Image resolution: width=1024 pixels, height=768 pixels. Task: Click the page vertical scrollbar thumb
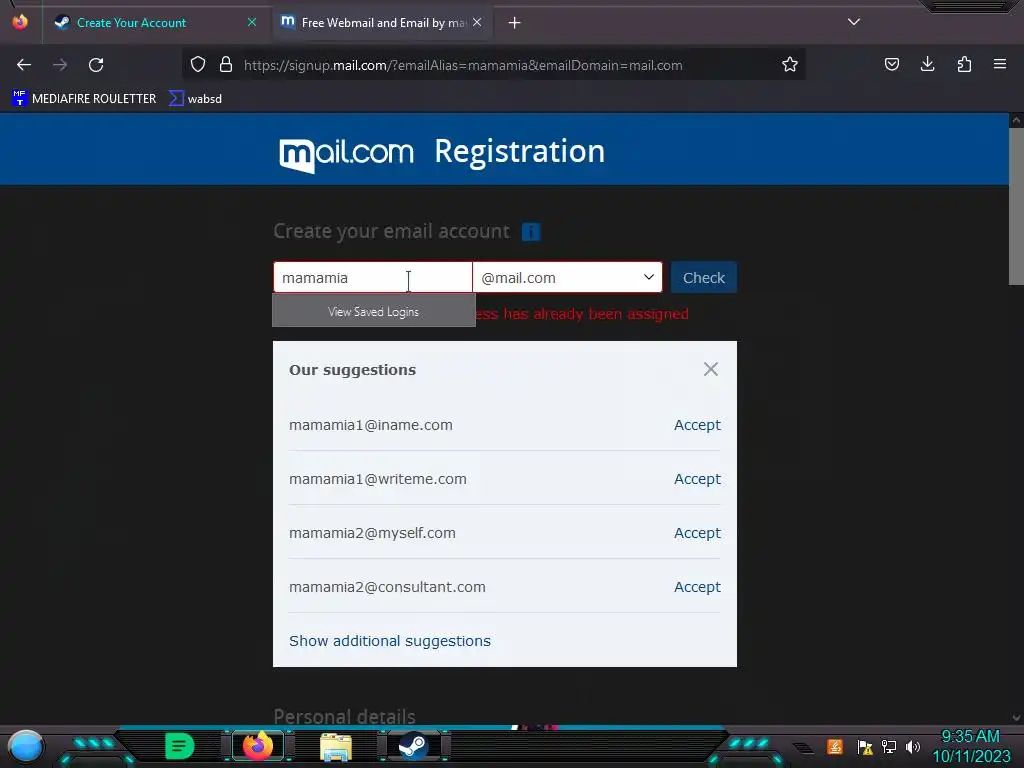(1016, 206)
